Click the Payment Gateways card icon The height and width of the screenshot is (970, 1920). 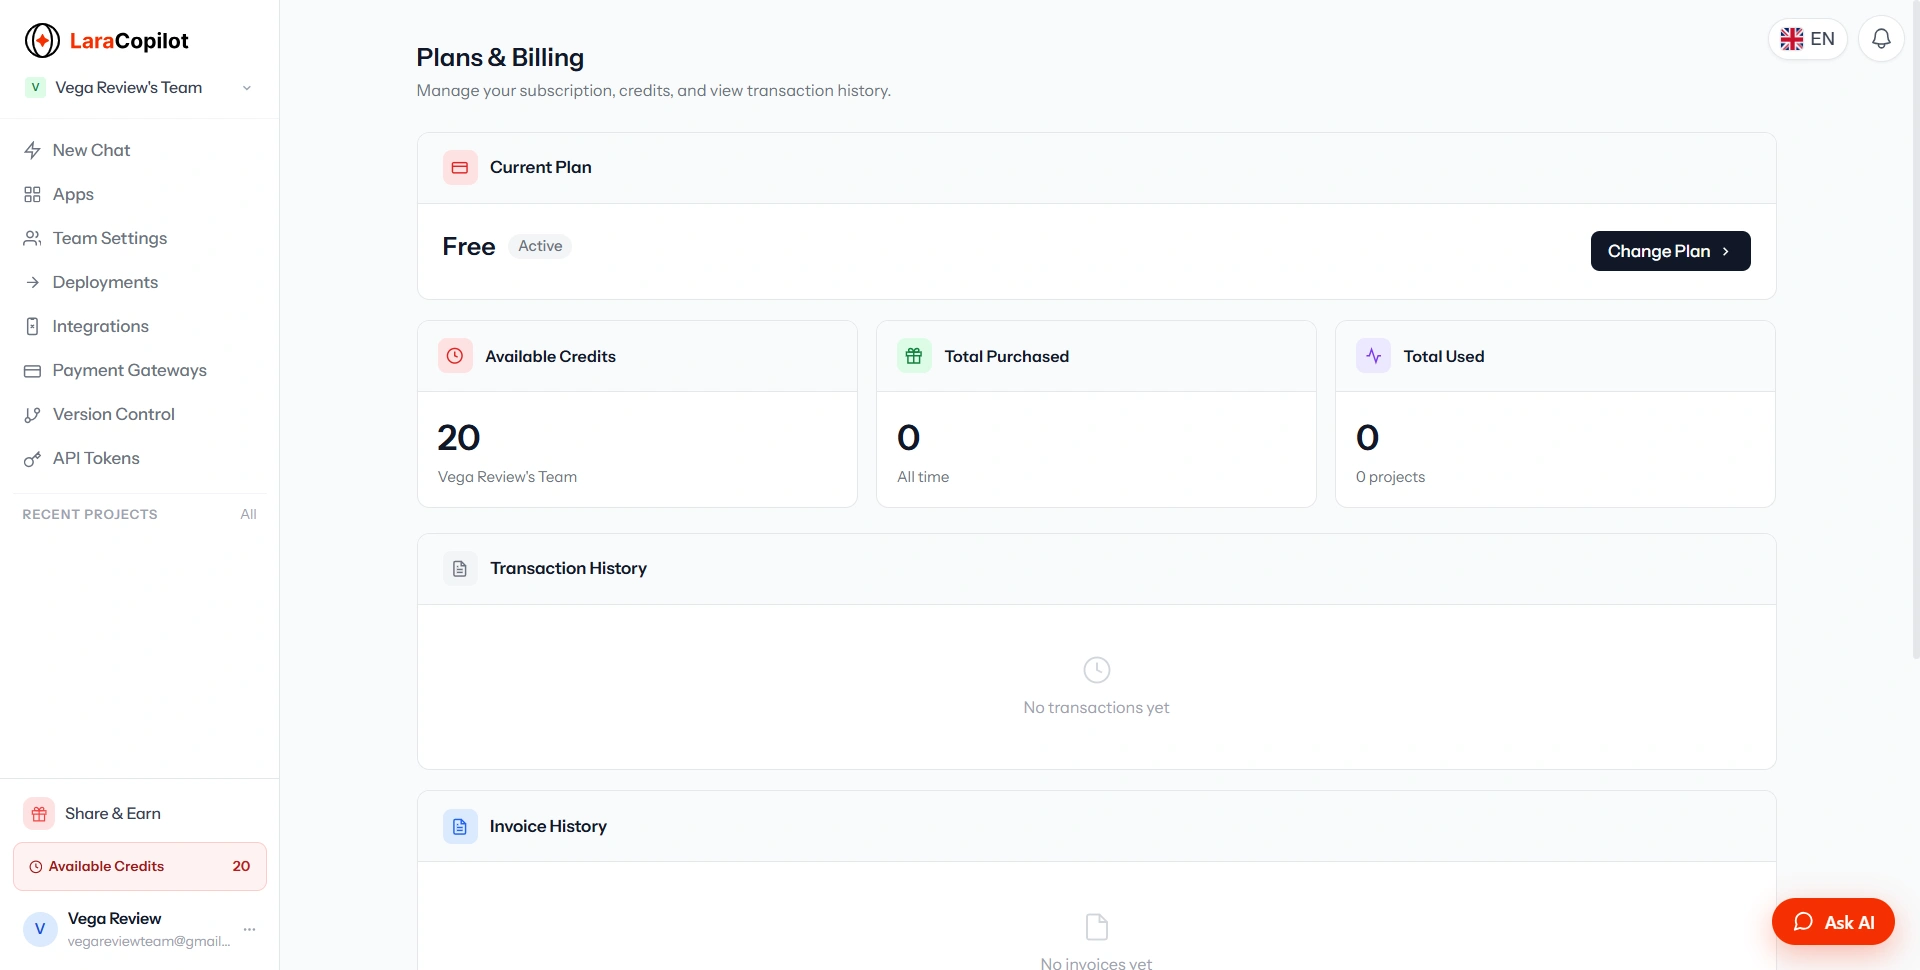point(32,370)
